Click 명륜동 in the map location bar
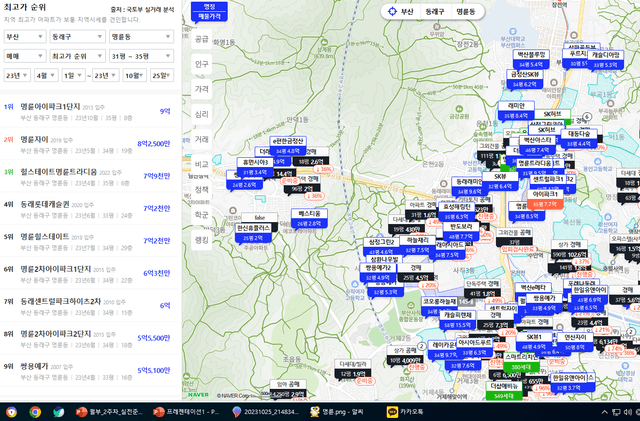640x421 pixels. coord(466,11)
